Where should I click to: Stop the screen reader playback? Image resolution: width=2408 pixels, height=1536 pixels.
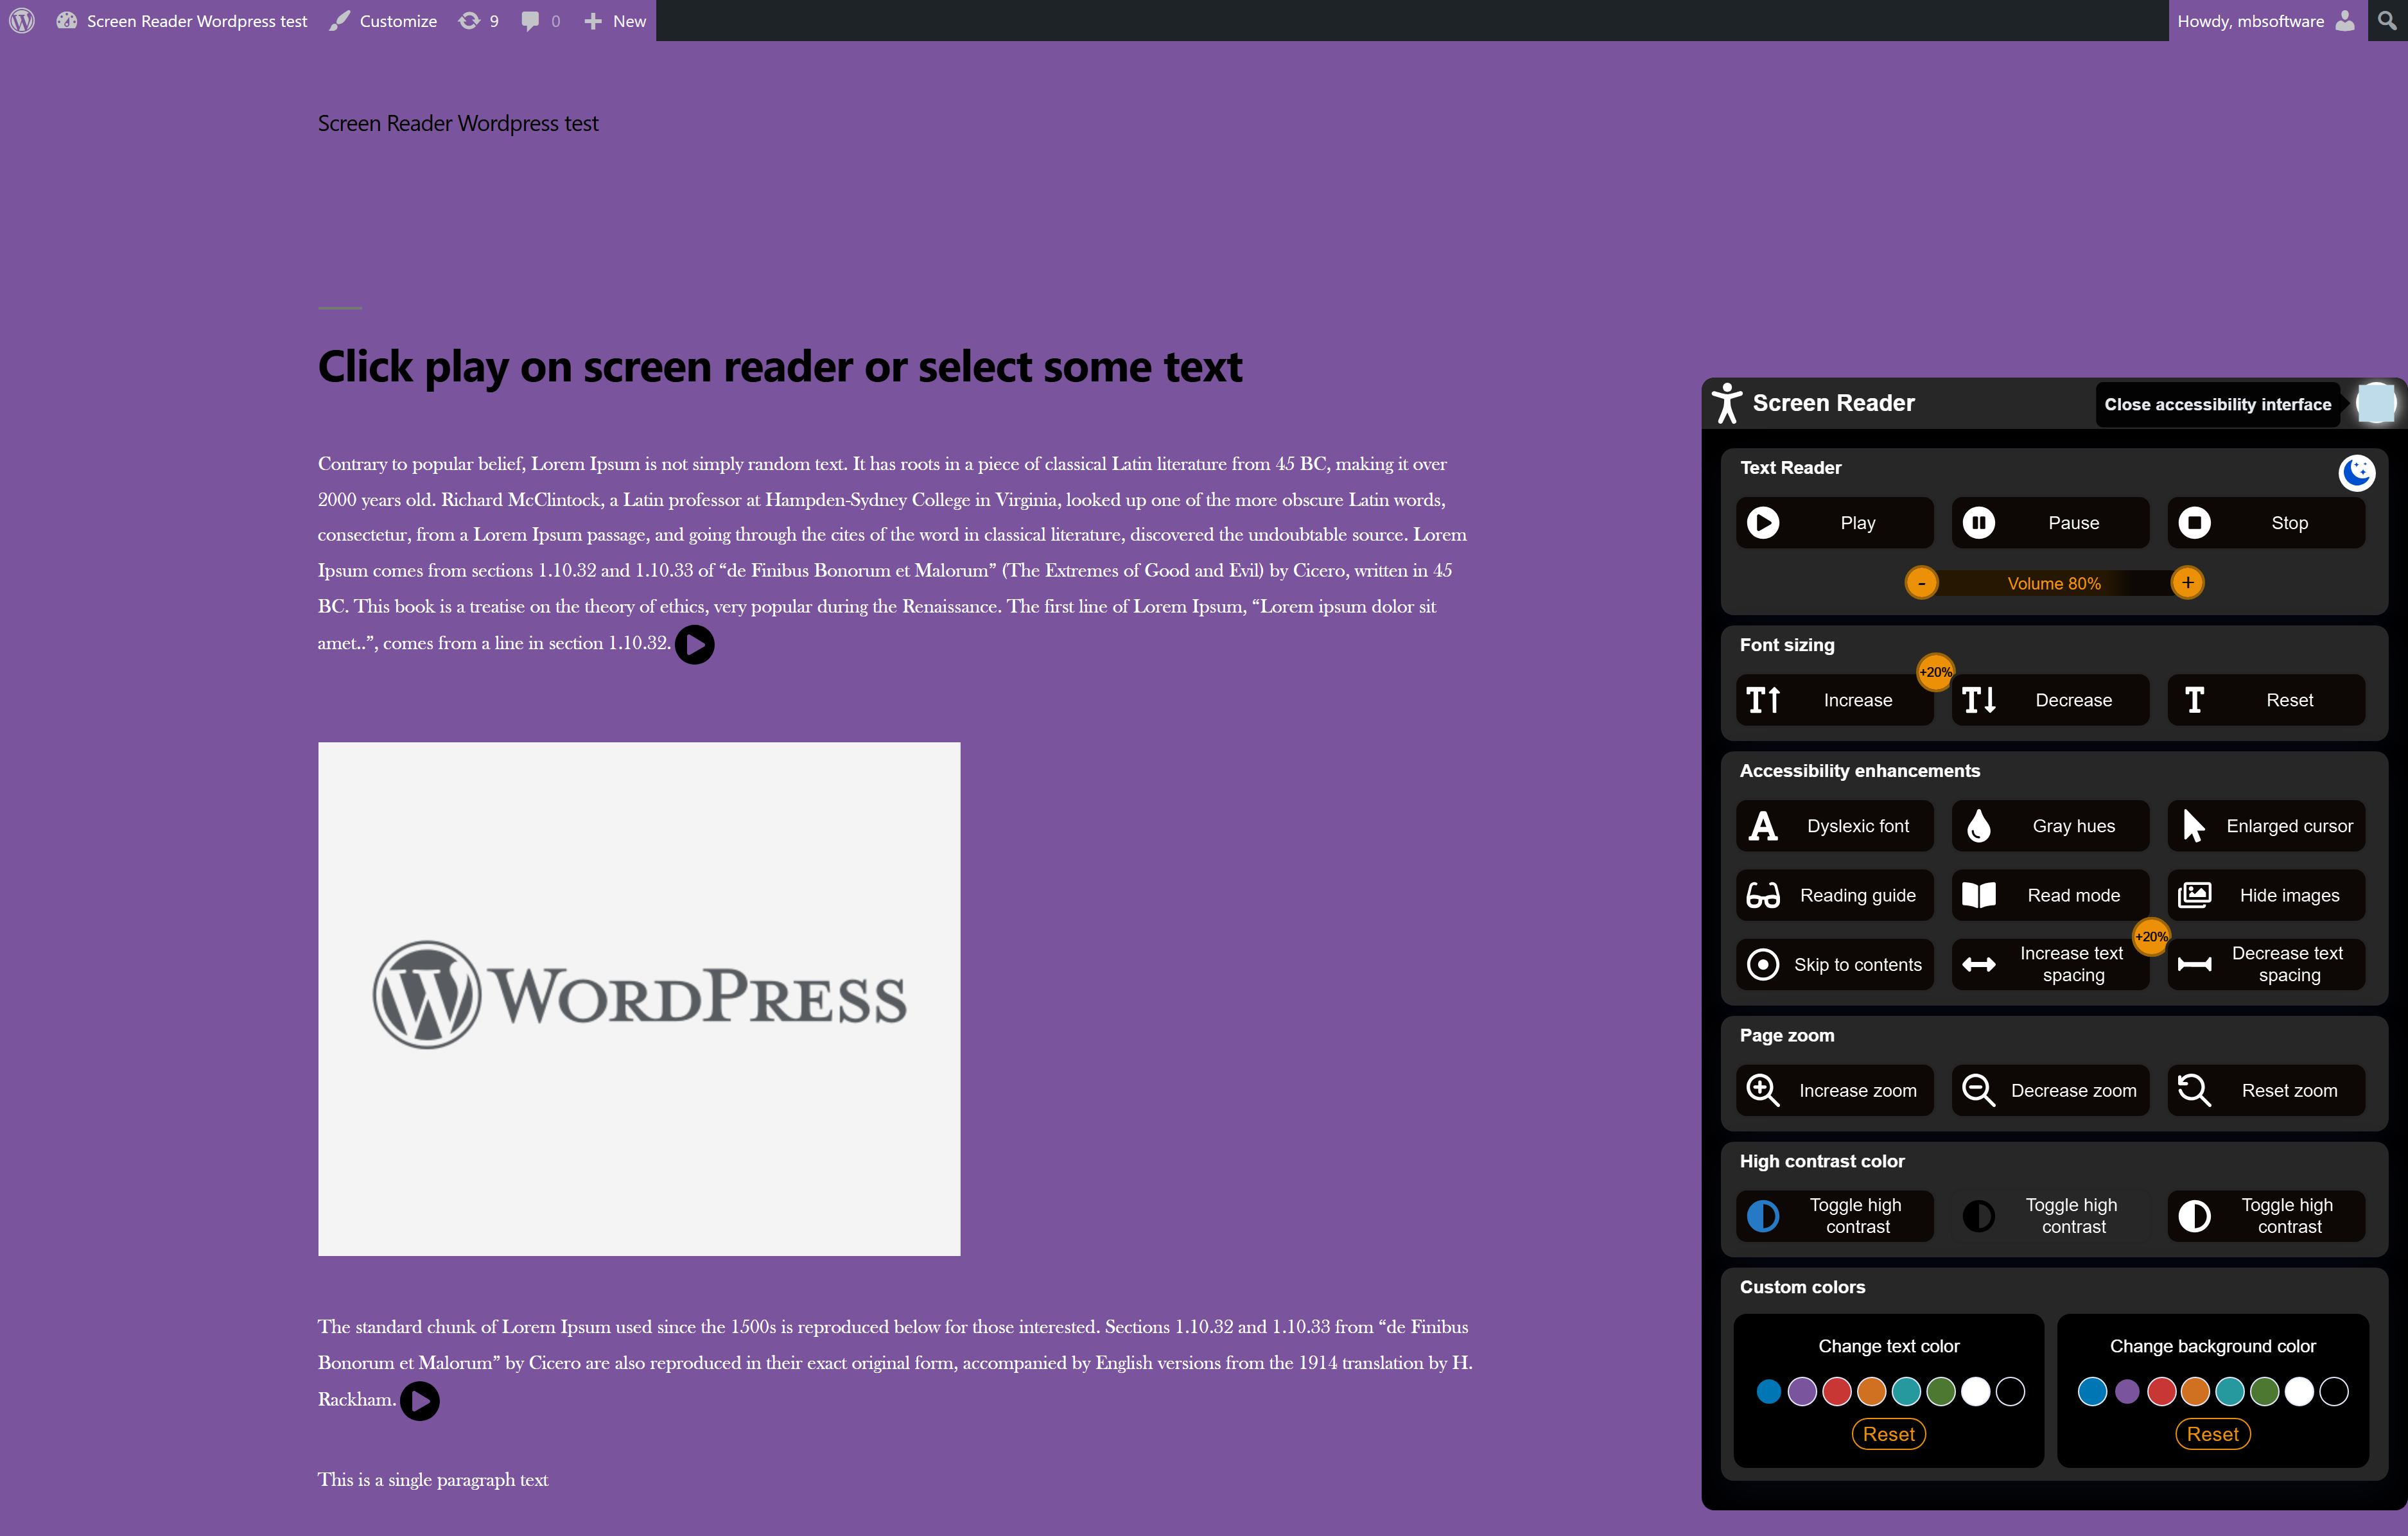coord(2265,523)
